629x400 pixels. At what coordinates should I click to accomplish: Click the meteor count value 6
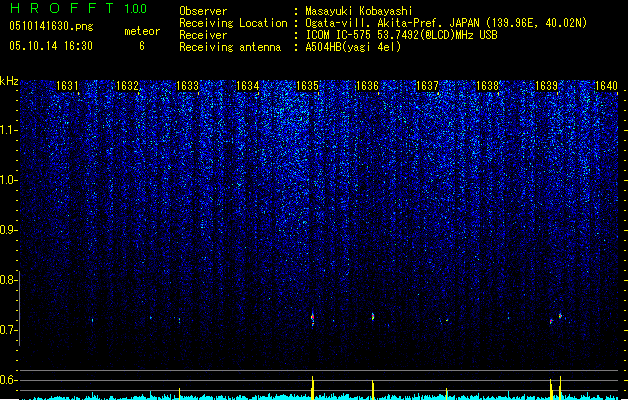142,46
